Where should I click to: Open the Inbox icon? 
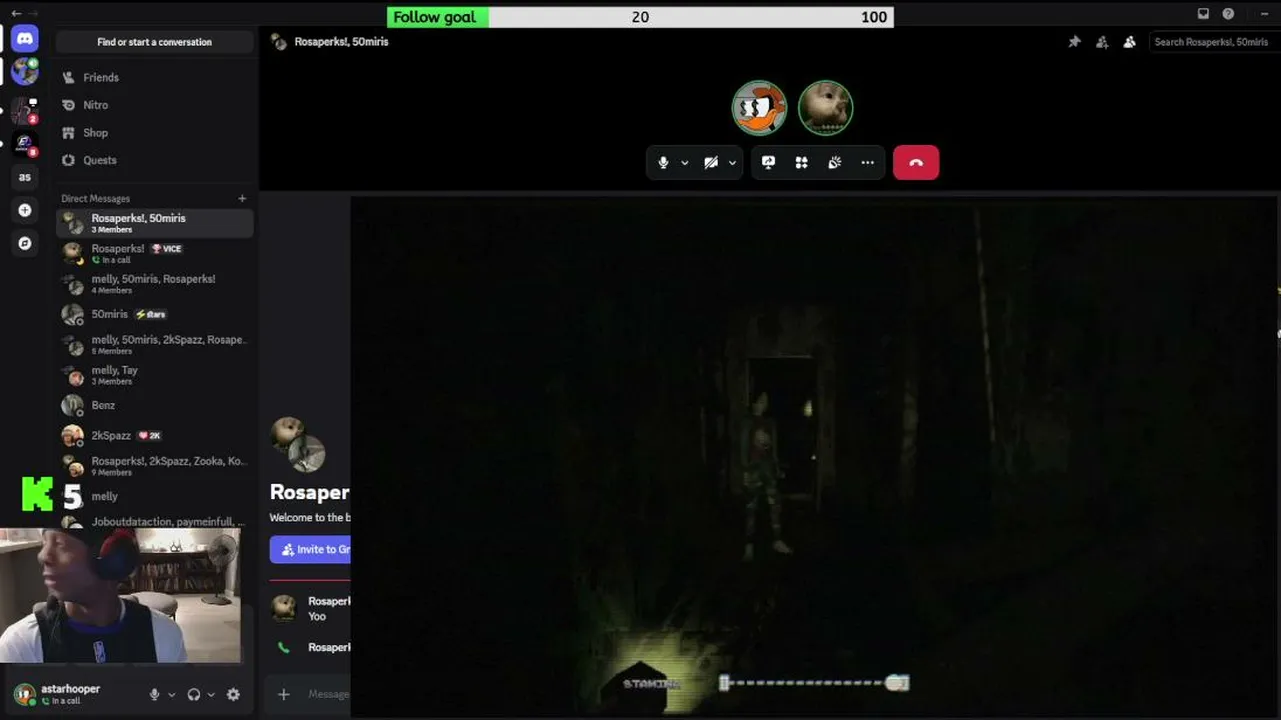click(x=1203, y=14)
